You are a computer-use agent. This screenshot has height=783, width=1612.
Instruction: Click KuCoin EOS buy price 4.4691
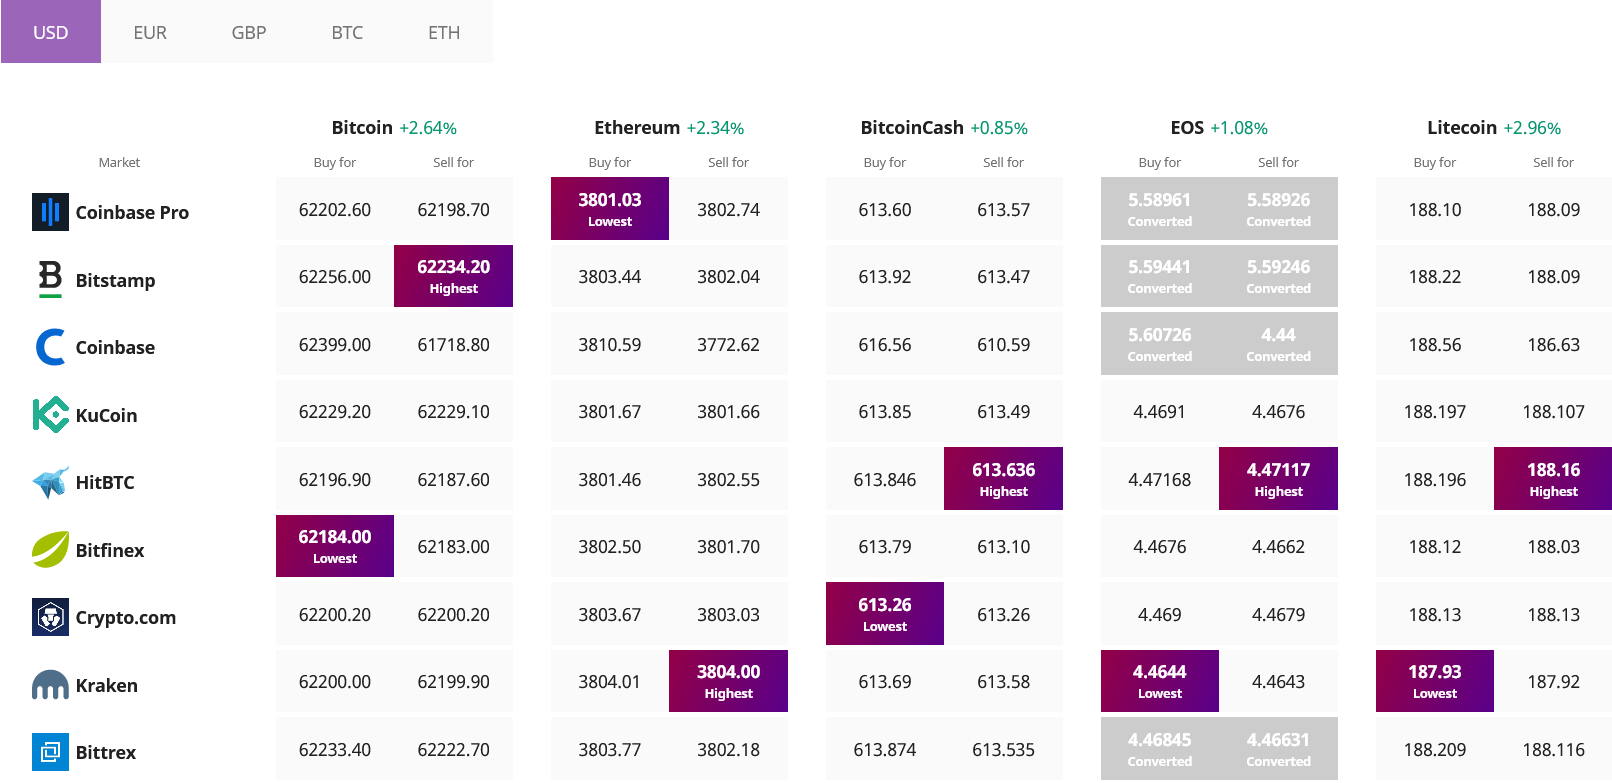(1160, 412)
